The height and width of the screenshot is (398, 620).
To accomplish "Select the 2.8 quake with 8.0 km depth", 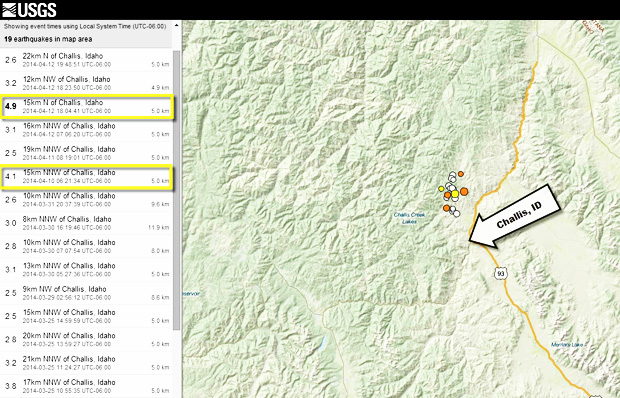I will [86, 247].
